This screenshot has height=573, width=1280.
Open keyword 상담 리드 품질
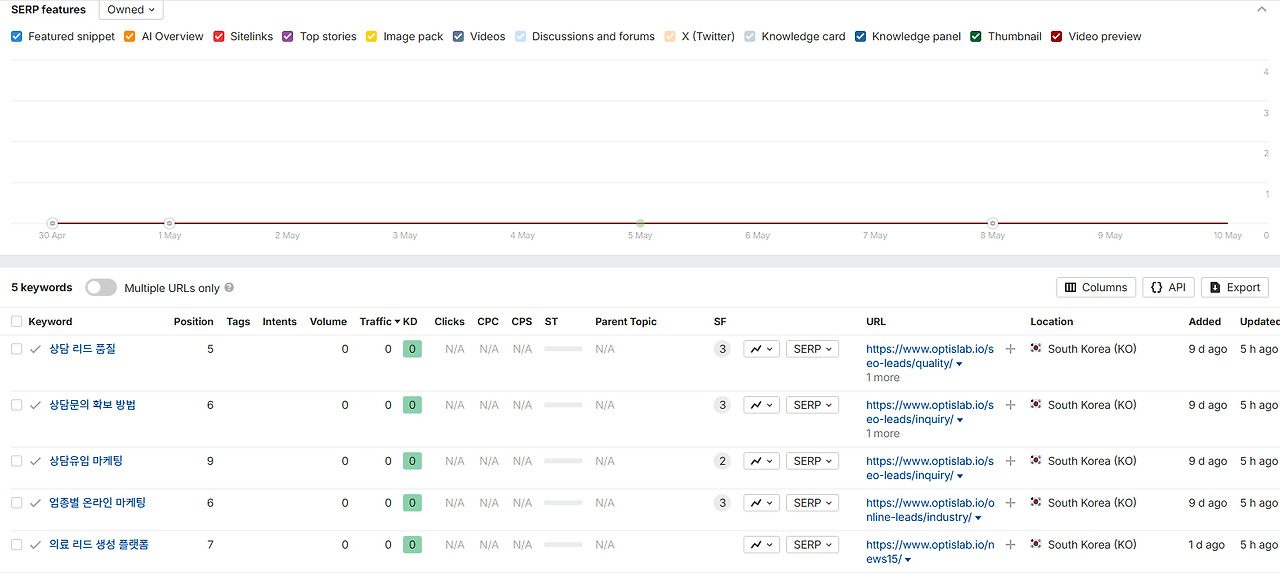(x=82, y=349)
